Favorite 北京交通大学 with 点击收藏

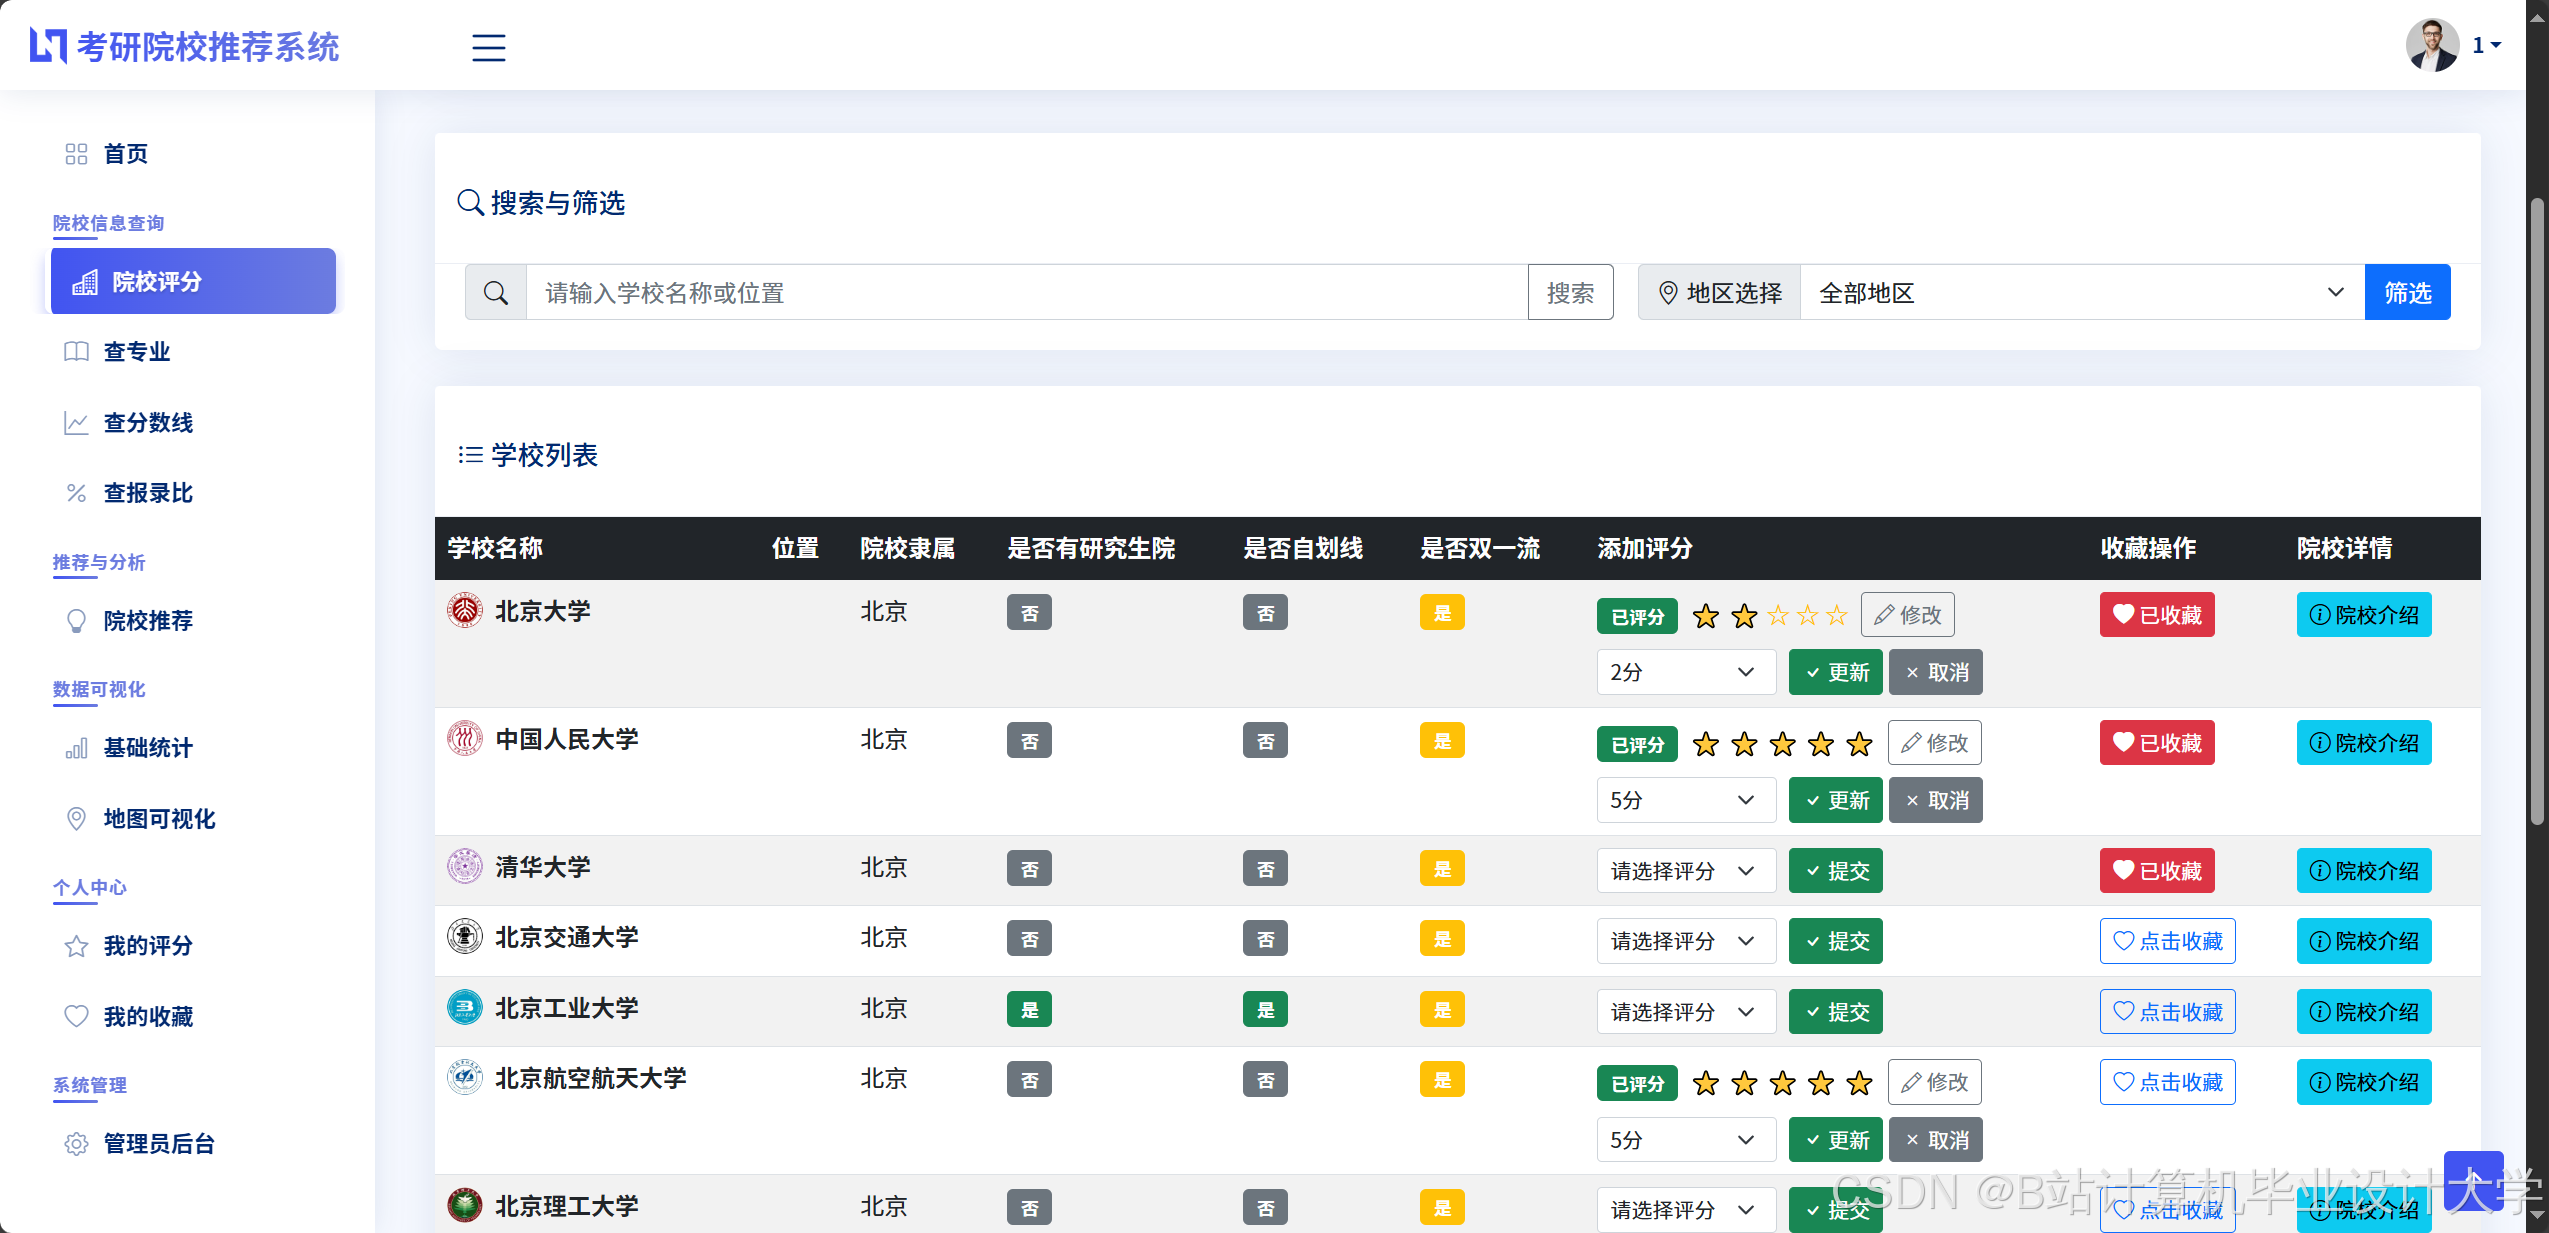click(x=2166, y=940)
